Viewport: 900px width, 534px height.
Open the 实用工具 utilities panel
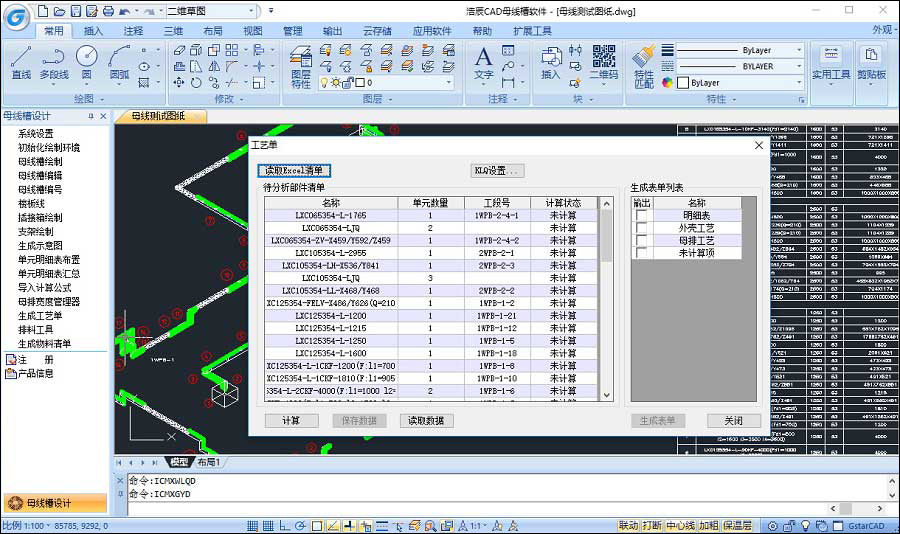(x=831, y=63)
